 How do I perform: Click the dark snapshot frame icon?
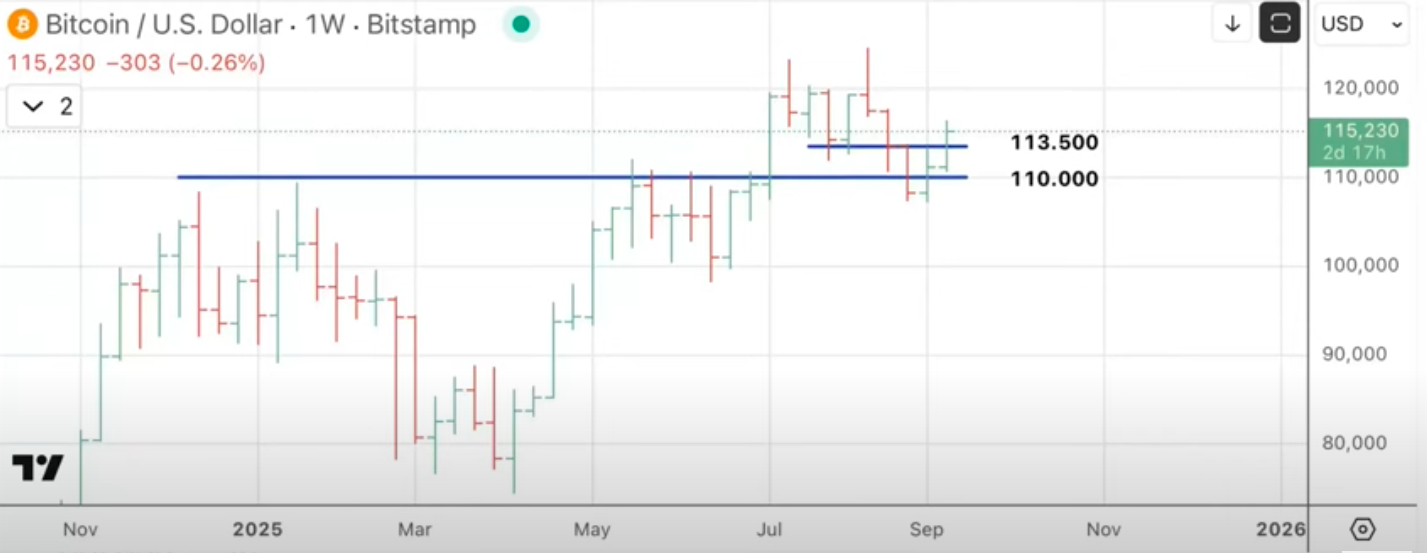1279,23
